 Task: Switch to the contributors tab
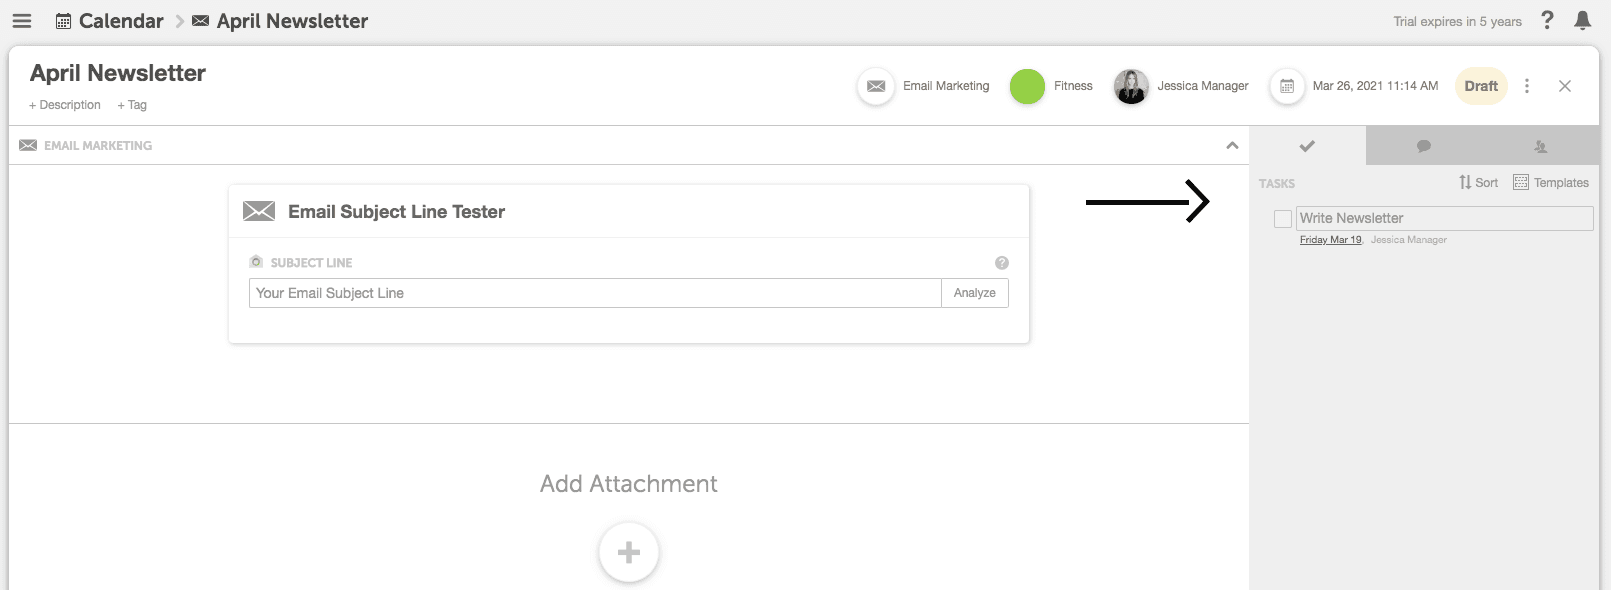tap(1541, 146)
